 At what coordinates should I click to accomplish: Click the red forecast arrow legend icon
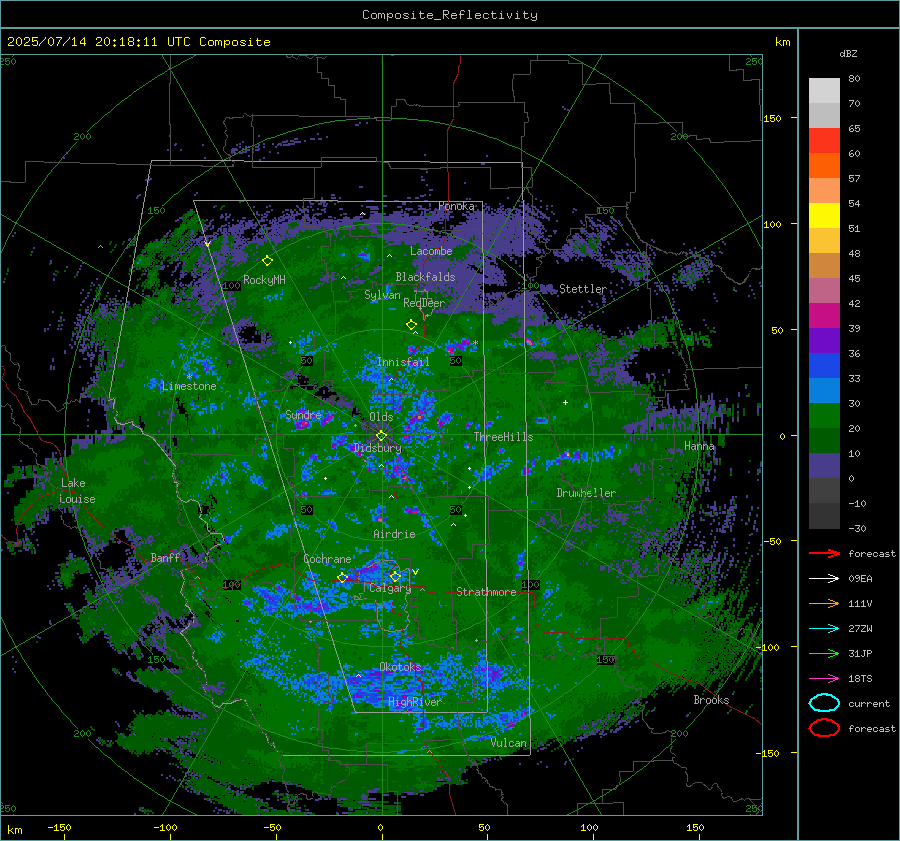pos(824,553)
